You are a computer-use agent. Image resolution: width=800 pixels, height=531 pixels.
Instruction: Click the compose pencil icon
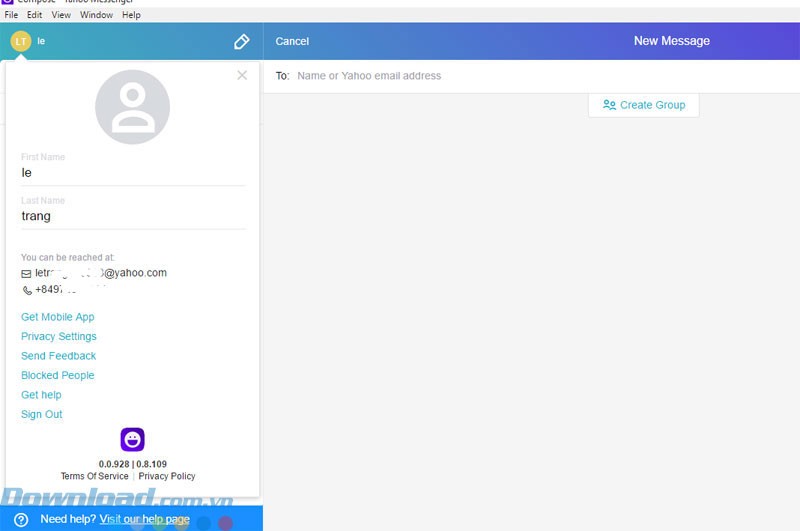pos(241,42)
